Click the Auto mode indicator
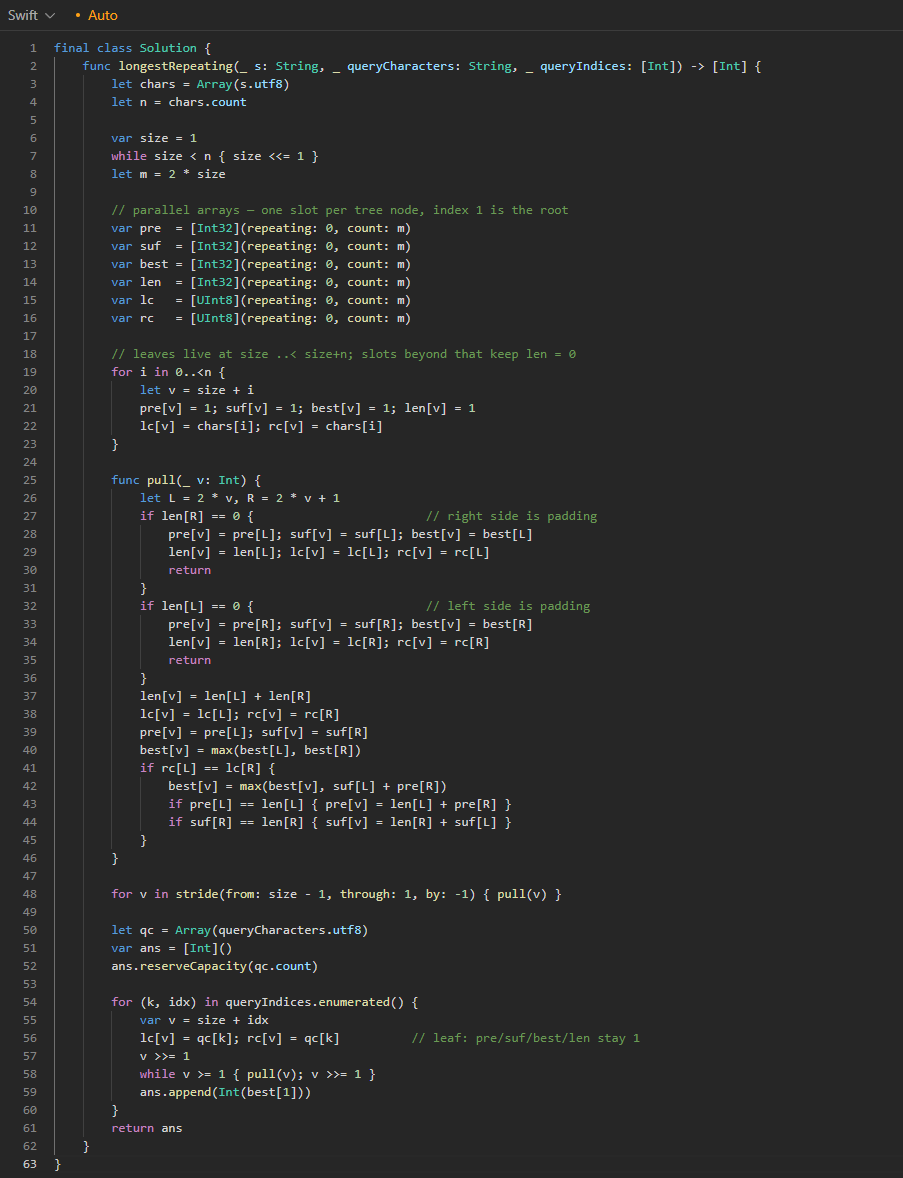 (96, 15)
